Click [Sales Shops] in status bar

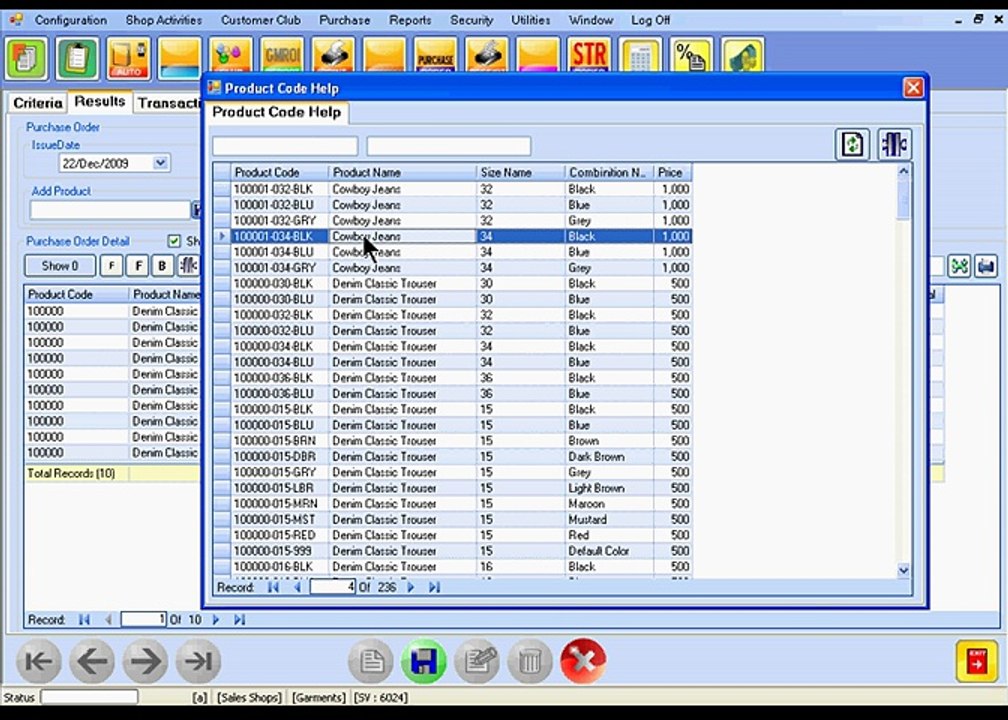pyautogui.click(x=249, y=698)
